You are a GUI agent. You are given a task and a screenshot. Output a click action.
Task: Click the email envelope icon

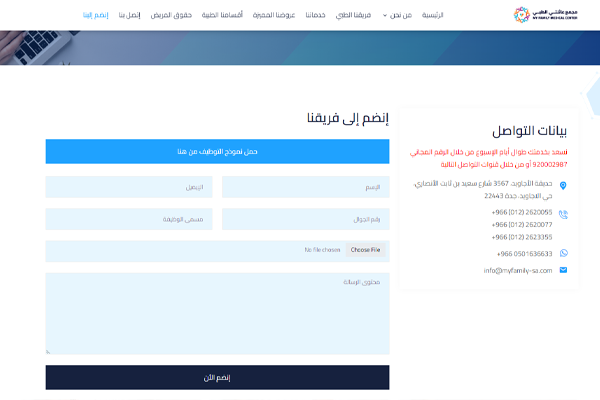click(563, 270)
